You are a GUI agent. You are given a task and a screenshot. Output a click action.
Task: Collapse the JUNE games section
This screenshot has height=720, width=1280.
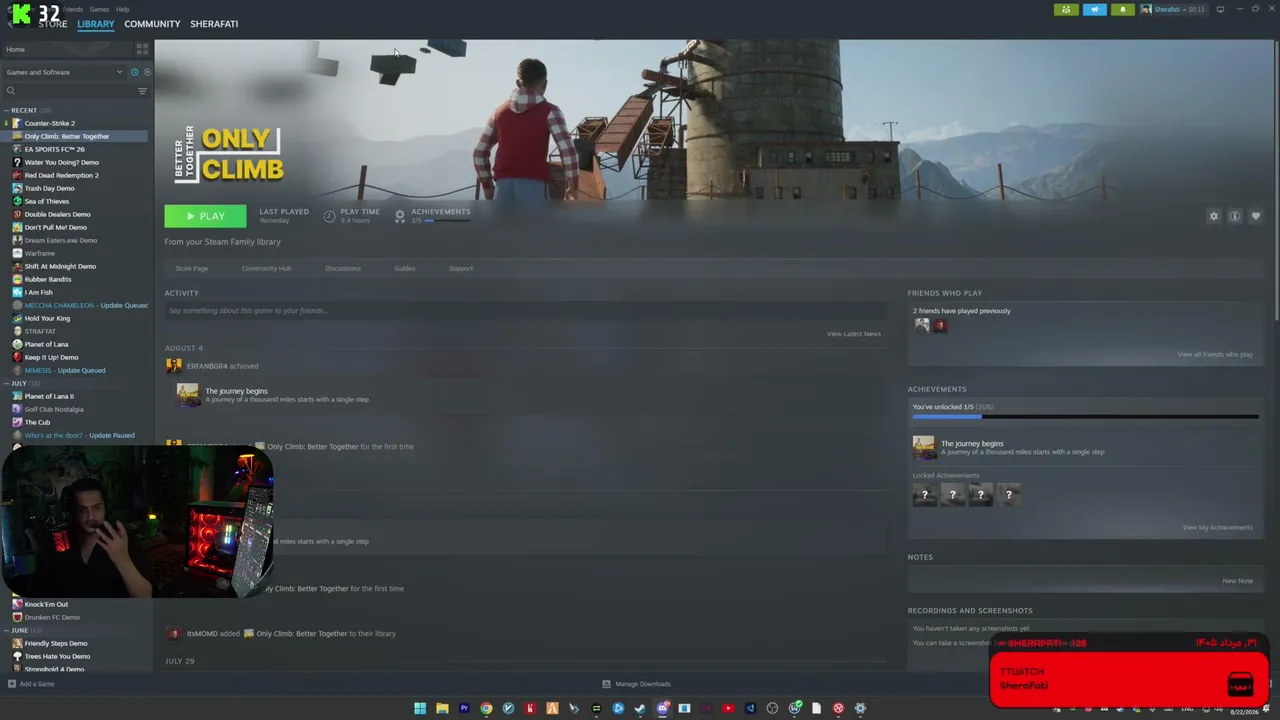coord(7,630)
